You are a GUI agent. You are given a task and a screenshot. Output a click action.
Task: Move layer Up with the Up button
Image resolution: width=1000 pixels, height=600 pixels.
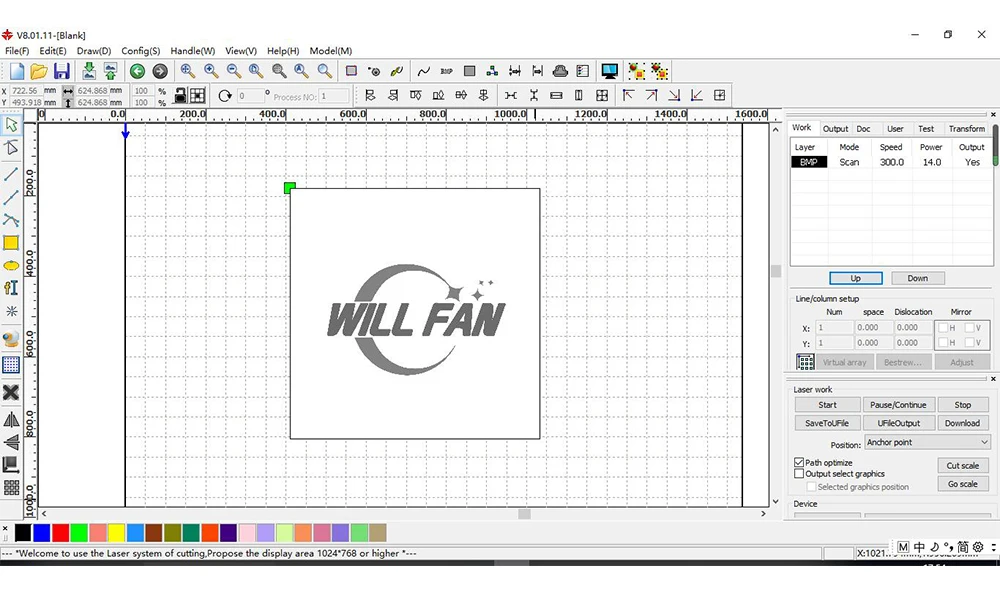855,278
